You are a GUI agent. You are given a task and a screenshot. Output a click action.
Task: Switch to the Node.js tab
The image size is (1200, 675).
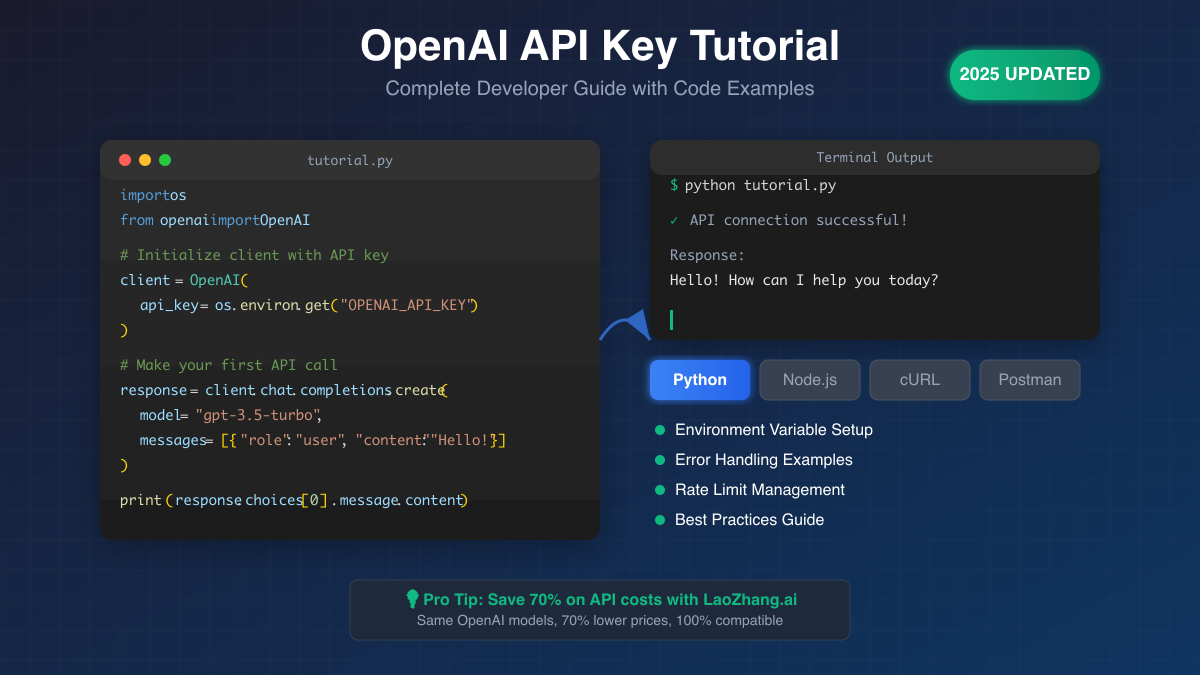(810, 379)
